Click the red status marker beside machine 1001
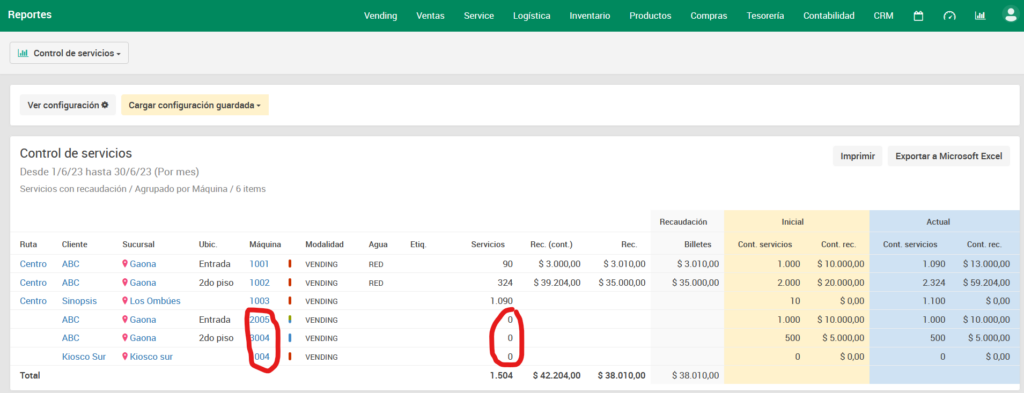Screen dimensions: 1024x393 (x=289, y=264)
